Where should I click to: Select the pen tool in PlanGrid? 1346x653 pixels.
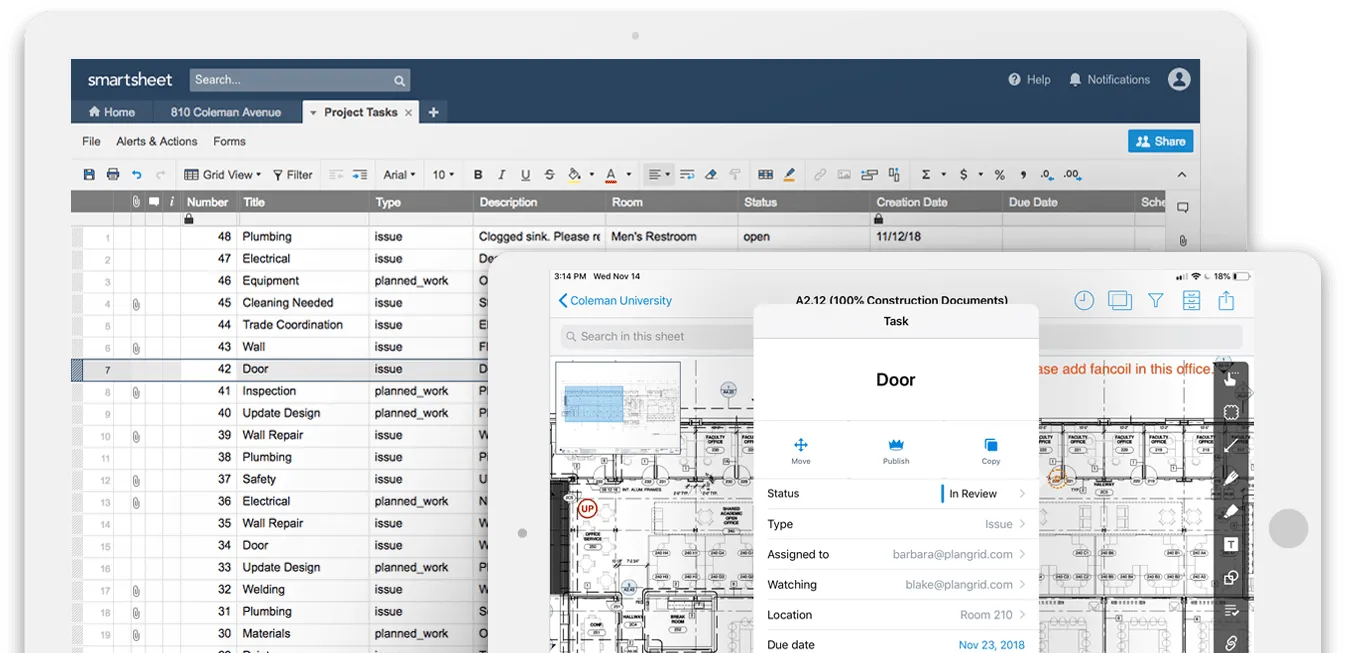click(x=1231, y=479)
